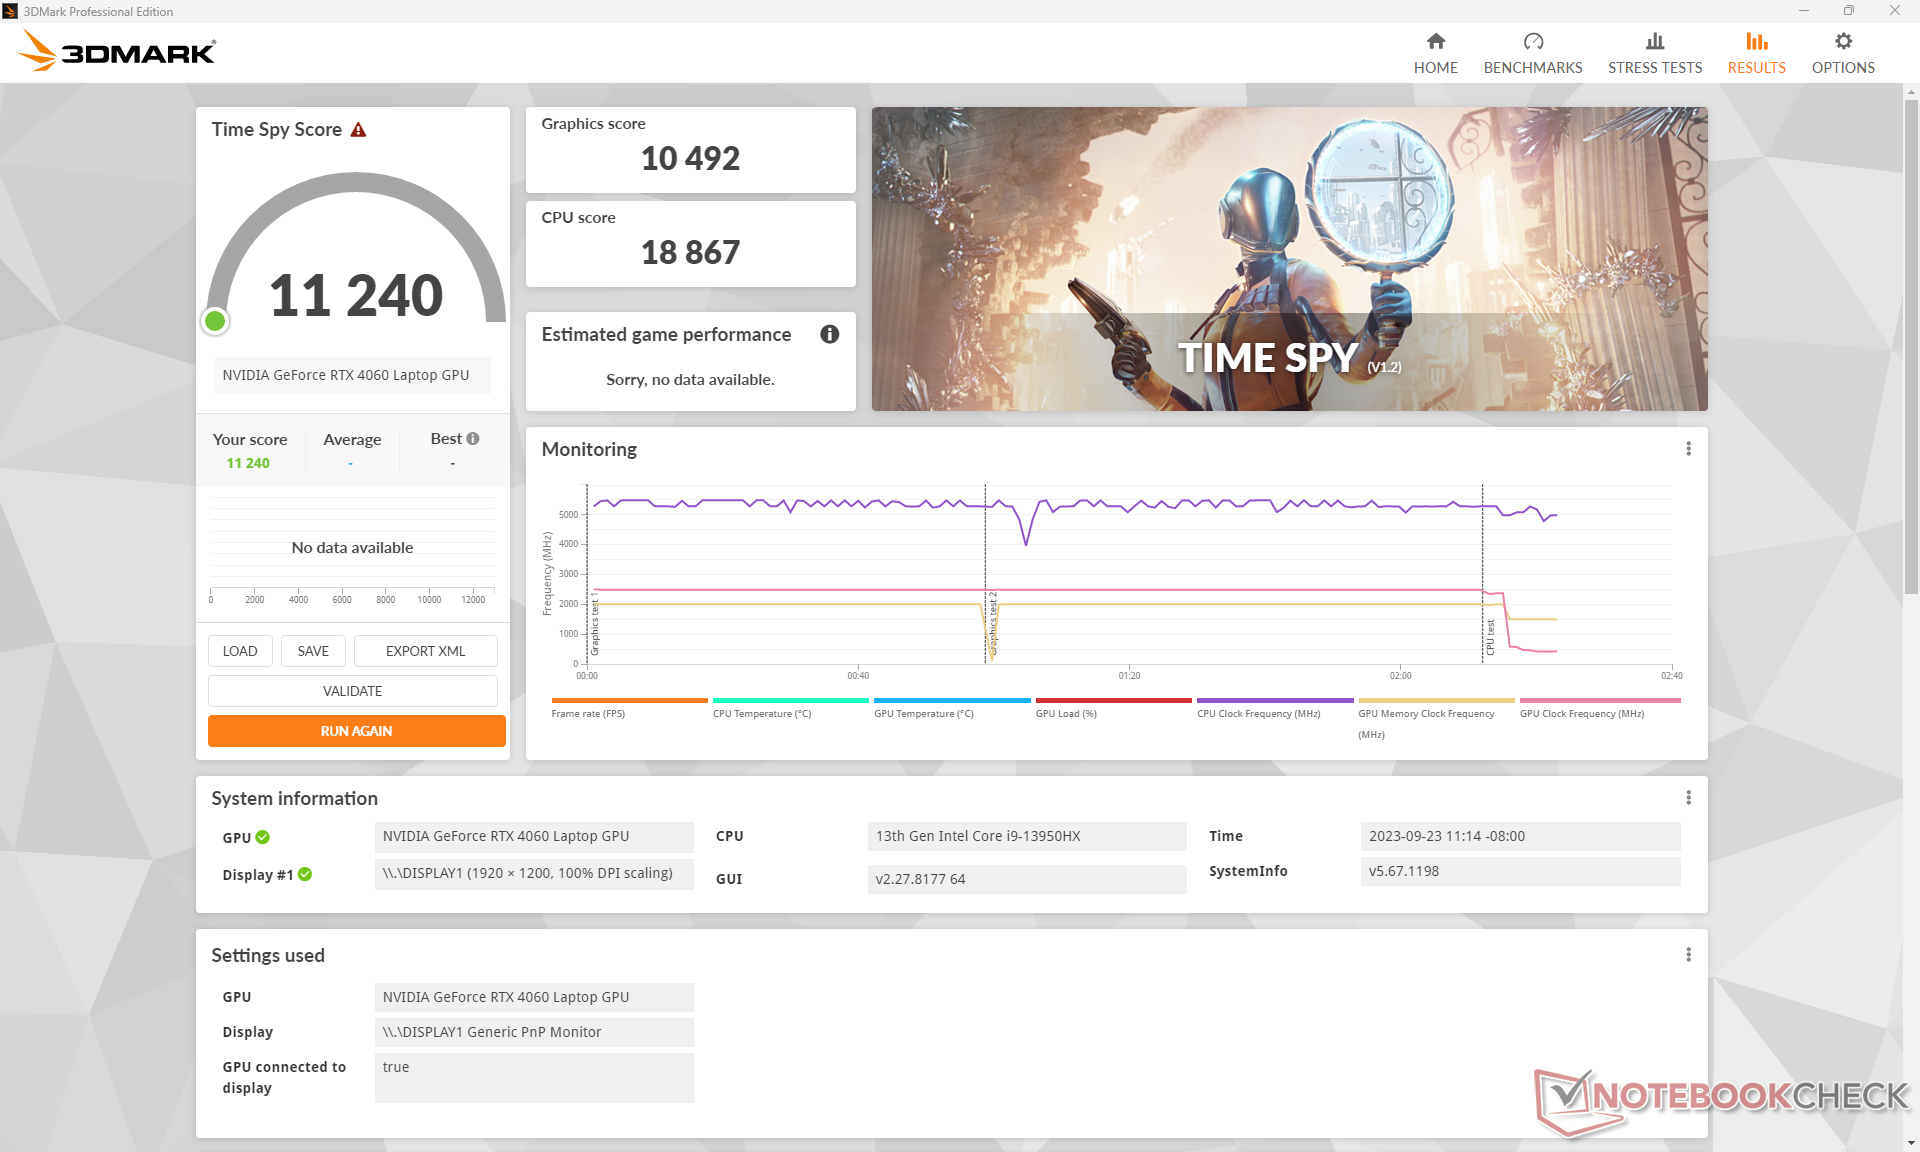Go to Benchmarks via speedometer icon

(x=1532, y=42)
